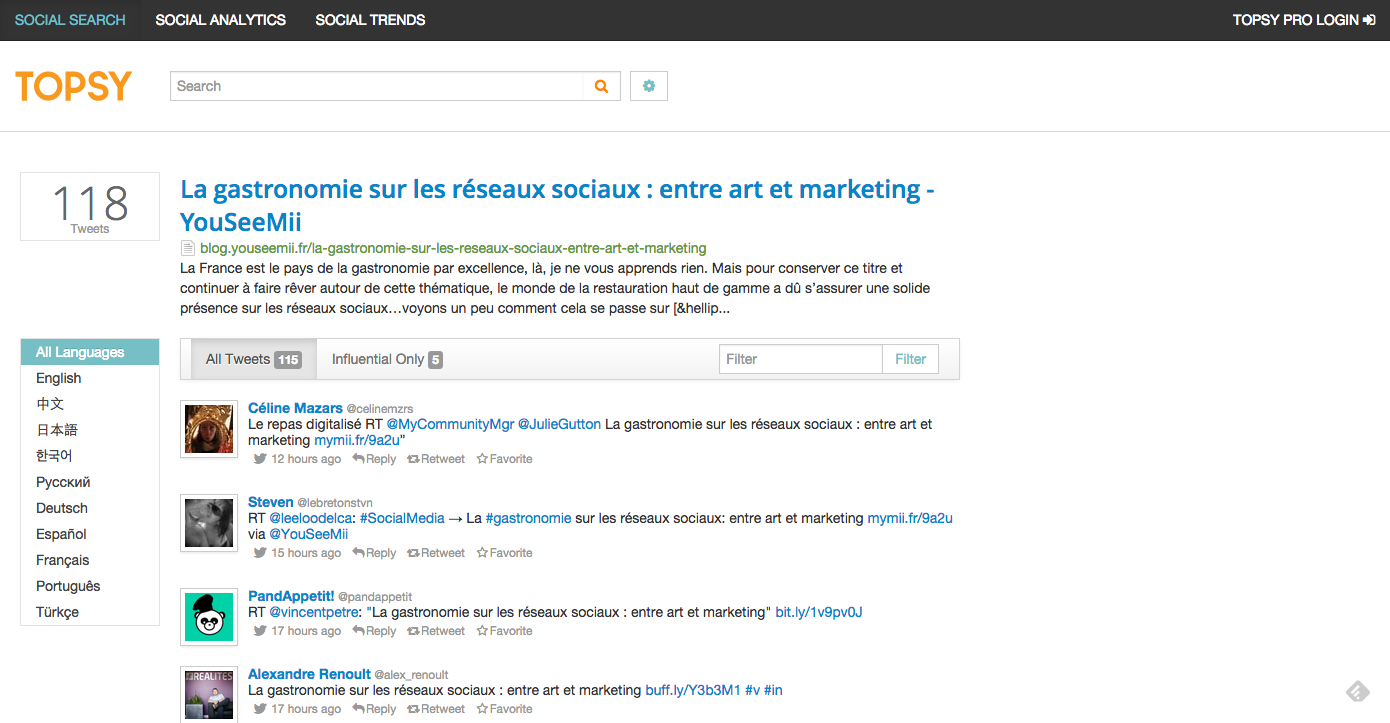The width and height of the screenshot is (1390, 723).
Task: Click the orange search magnifier icon
Action: point(601,86)
